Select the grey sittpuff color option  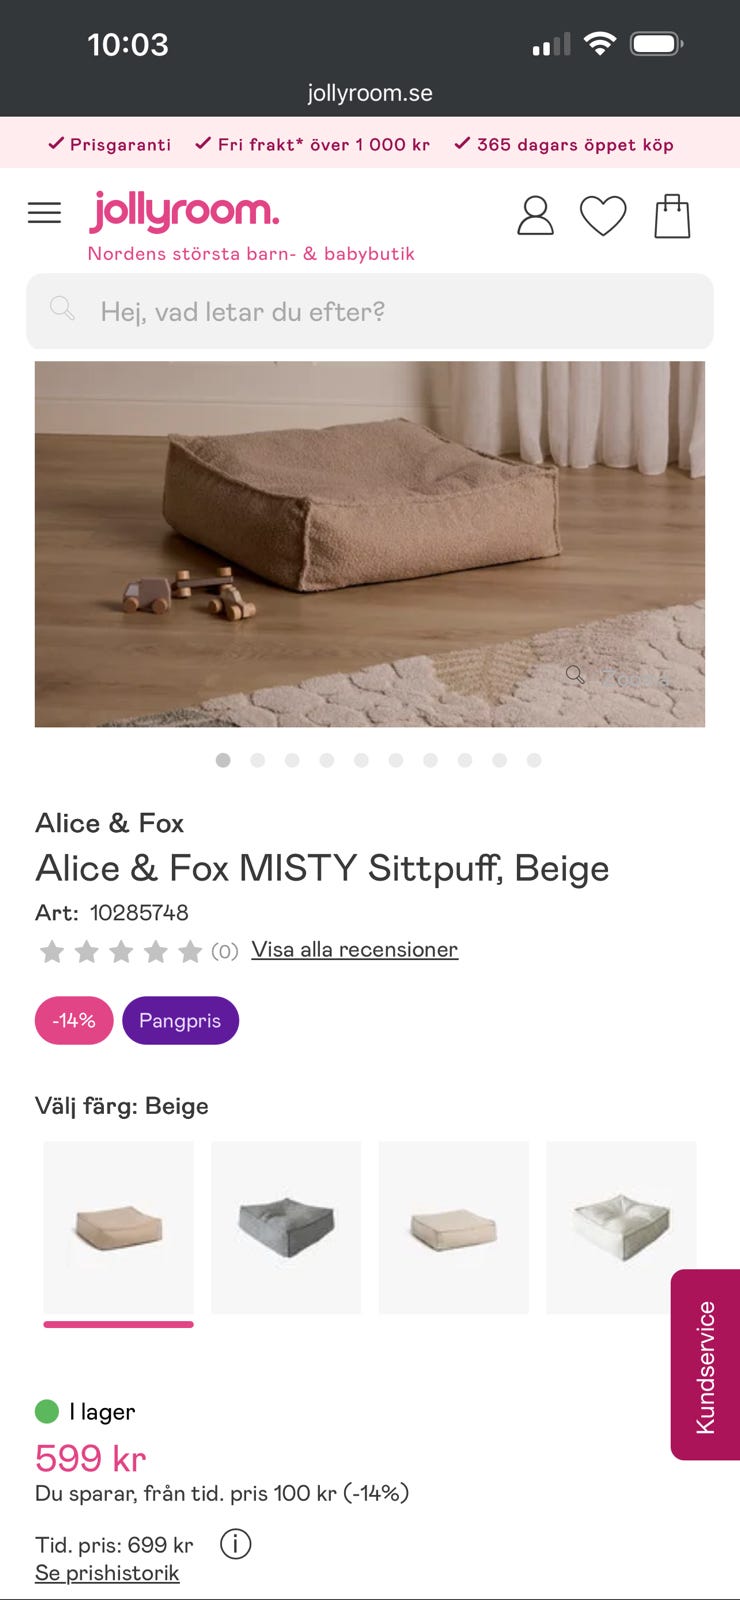coord(286,1227)
